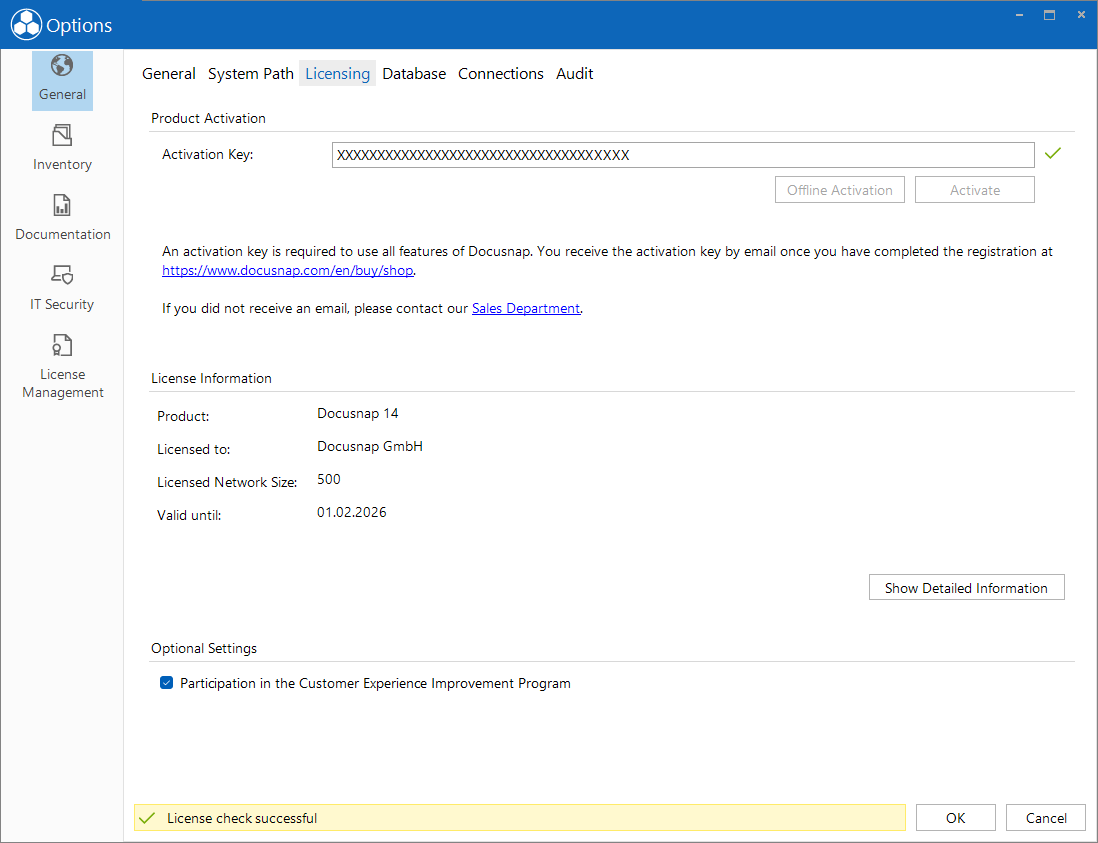Open the IT Security settings section
The width and height of the screenshot is (1098, 843).
coord(62,288)
